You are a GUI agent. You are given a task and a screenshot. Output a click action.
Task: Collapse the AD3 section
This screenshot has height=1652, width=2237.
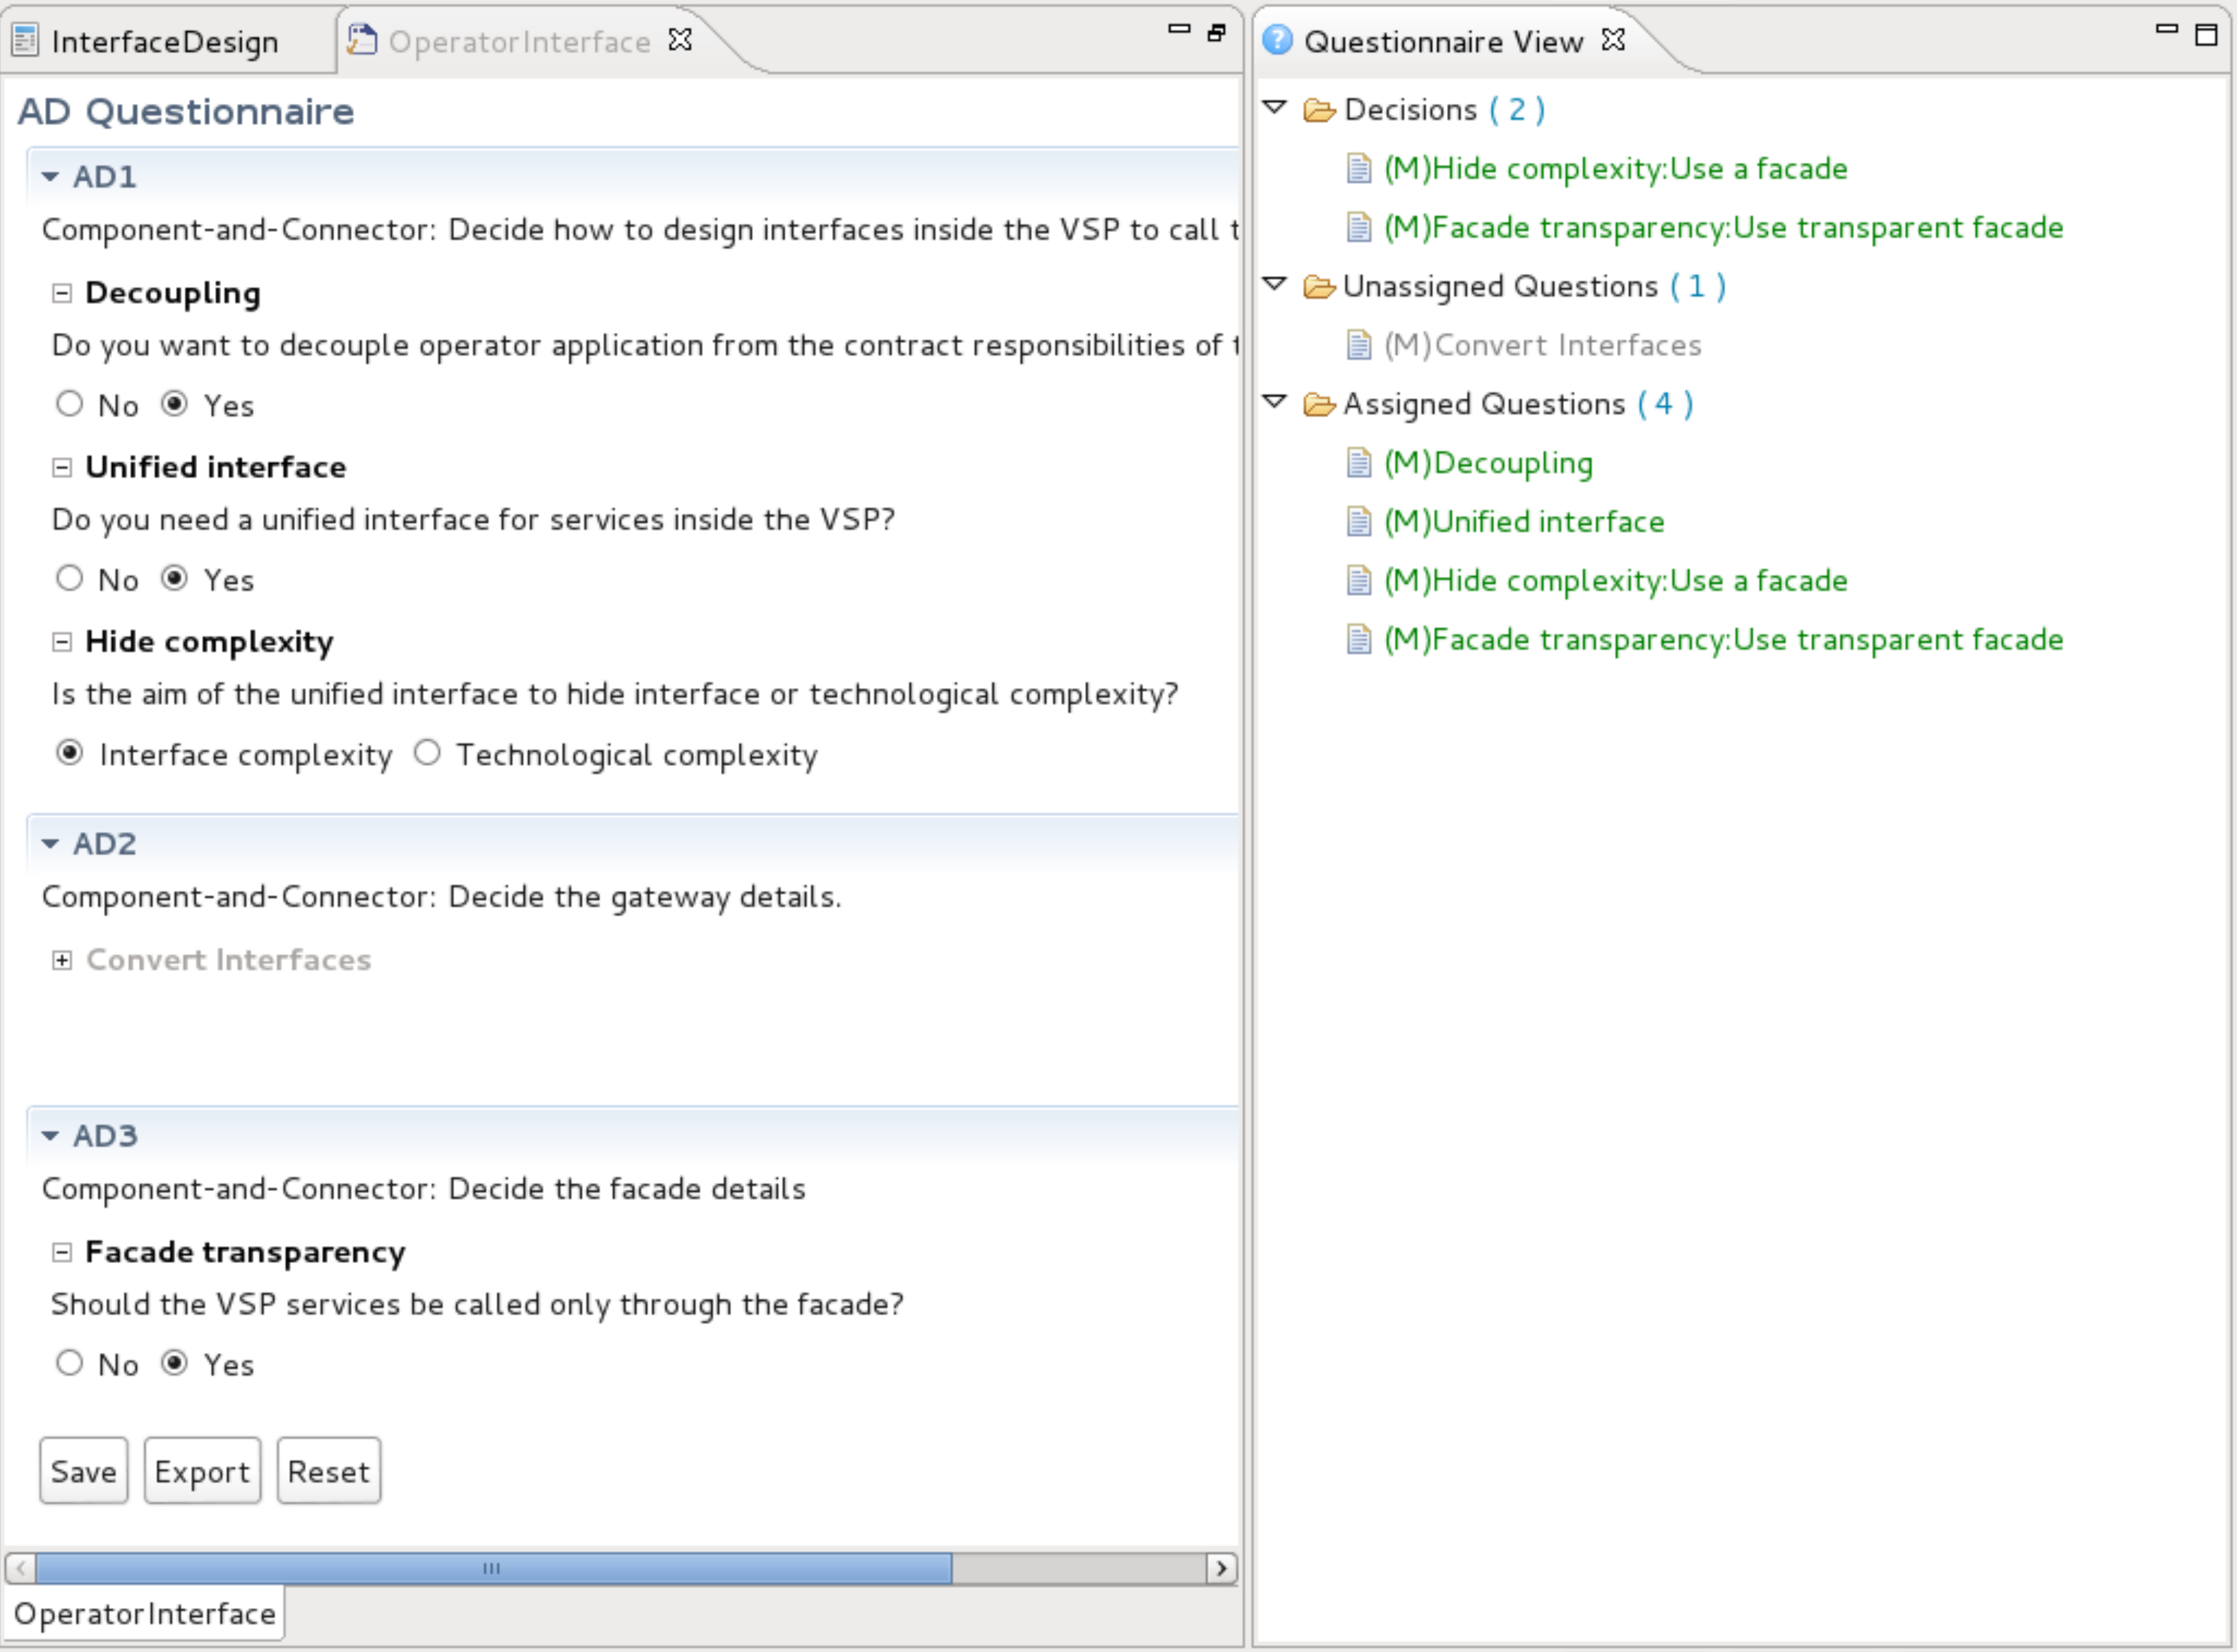pyautogui.click(x=50, y=1136)
